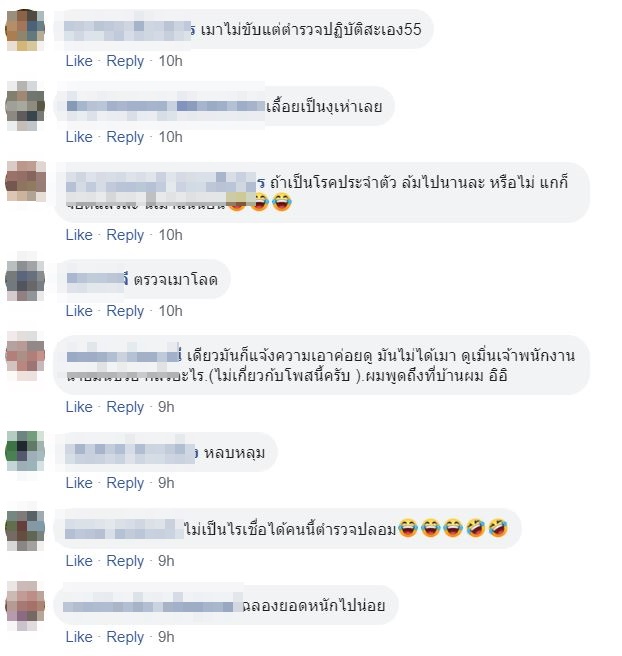This screenshot has width=622, height=656.
Task: Like the ถ้าเป็นโรคประจำตัว comment
Action: point(79,235)
